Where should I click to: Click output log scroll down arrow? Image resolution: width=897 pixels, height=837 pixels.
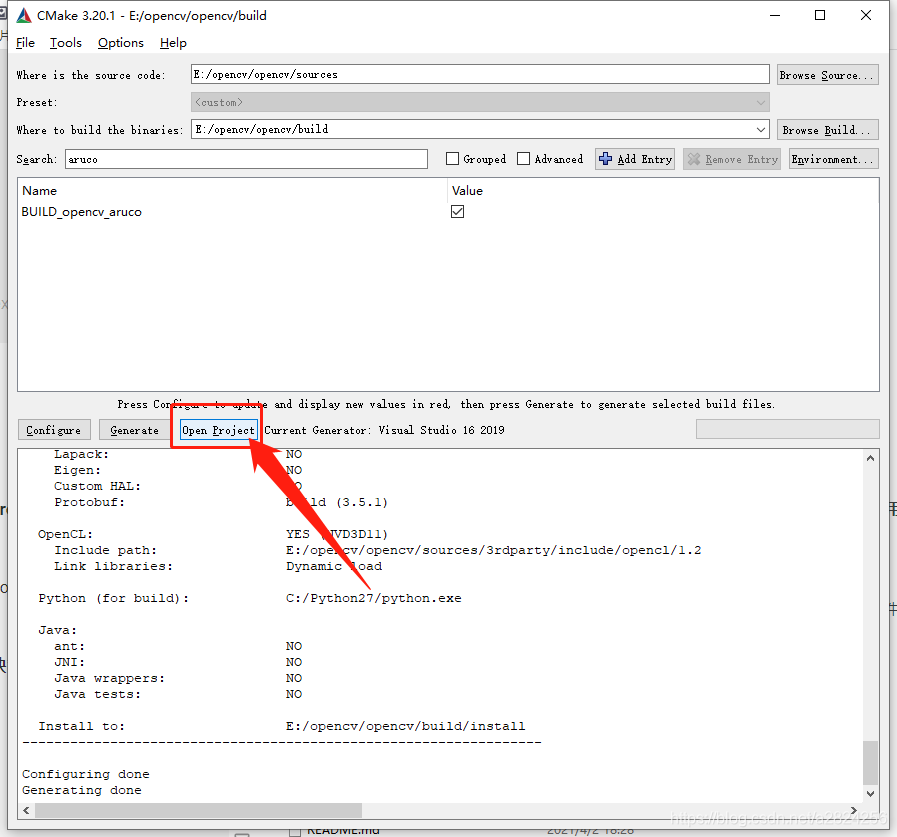[x=870, y=794]
